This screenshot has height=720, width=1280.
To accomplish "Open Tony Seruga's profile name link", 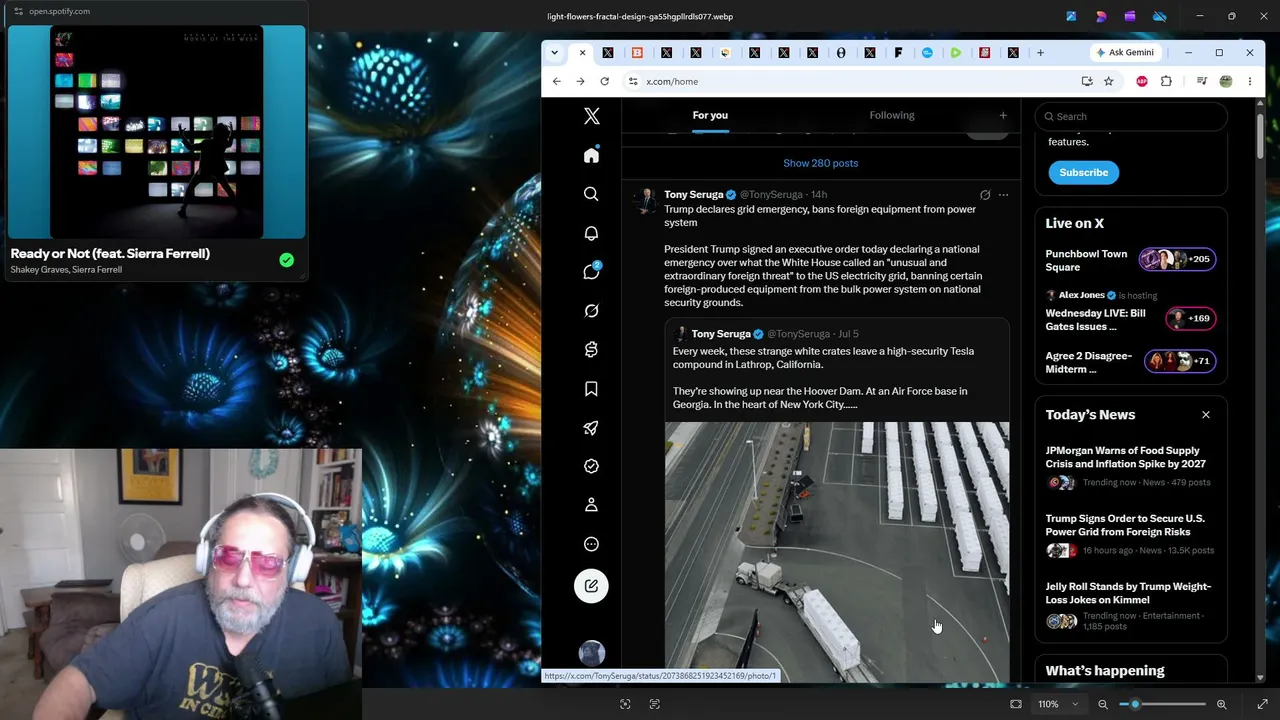I will point(693,195).
